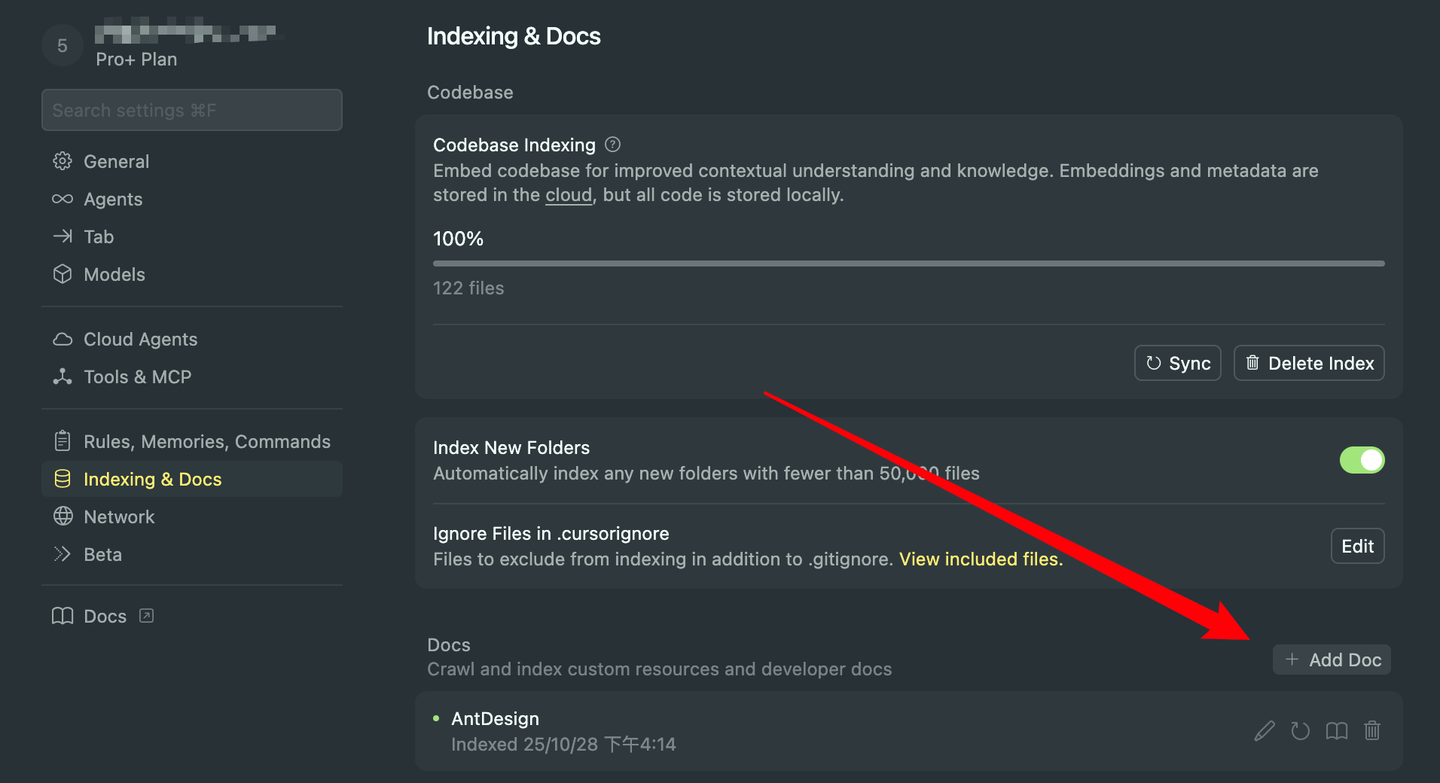Viewport: 1440px width, 783px height.
Task: Click the Add Doc button
Action: [1331, 660]
